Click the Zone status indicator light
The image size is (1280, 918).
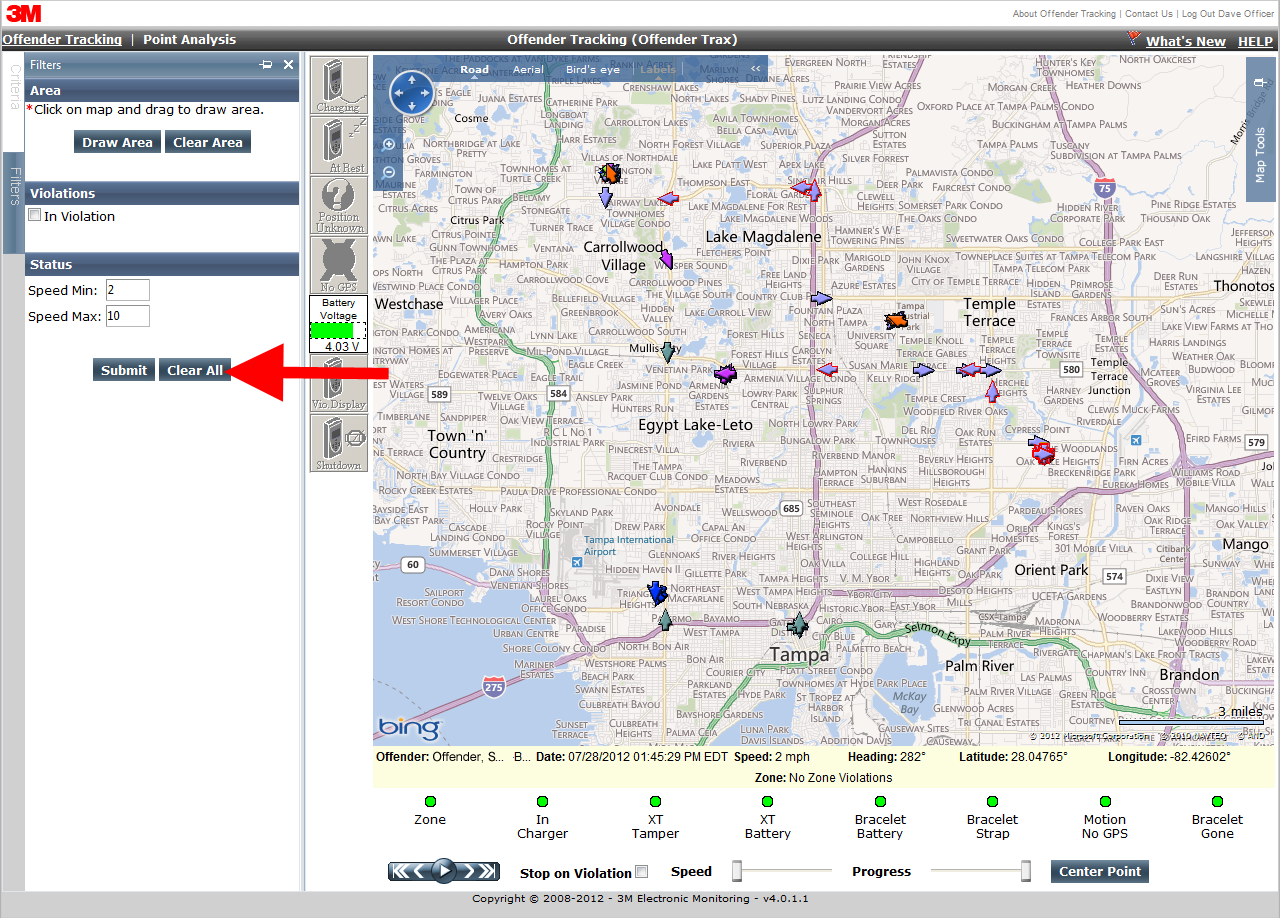430,801
